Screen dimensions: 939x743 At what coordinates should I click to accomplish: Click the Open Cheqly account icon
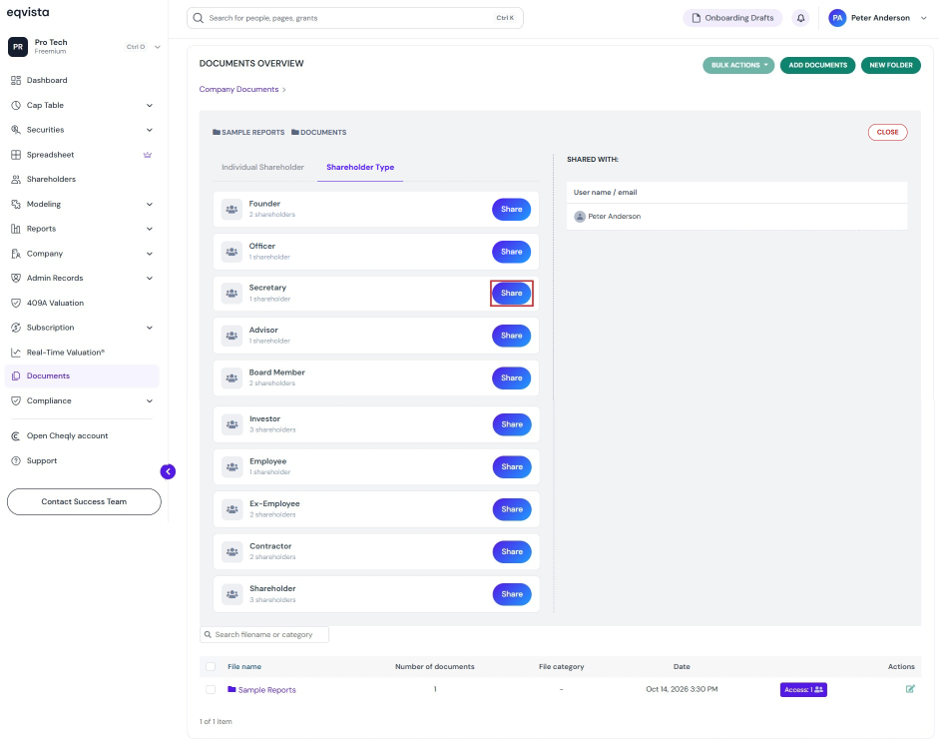[16, 436]
